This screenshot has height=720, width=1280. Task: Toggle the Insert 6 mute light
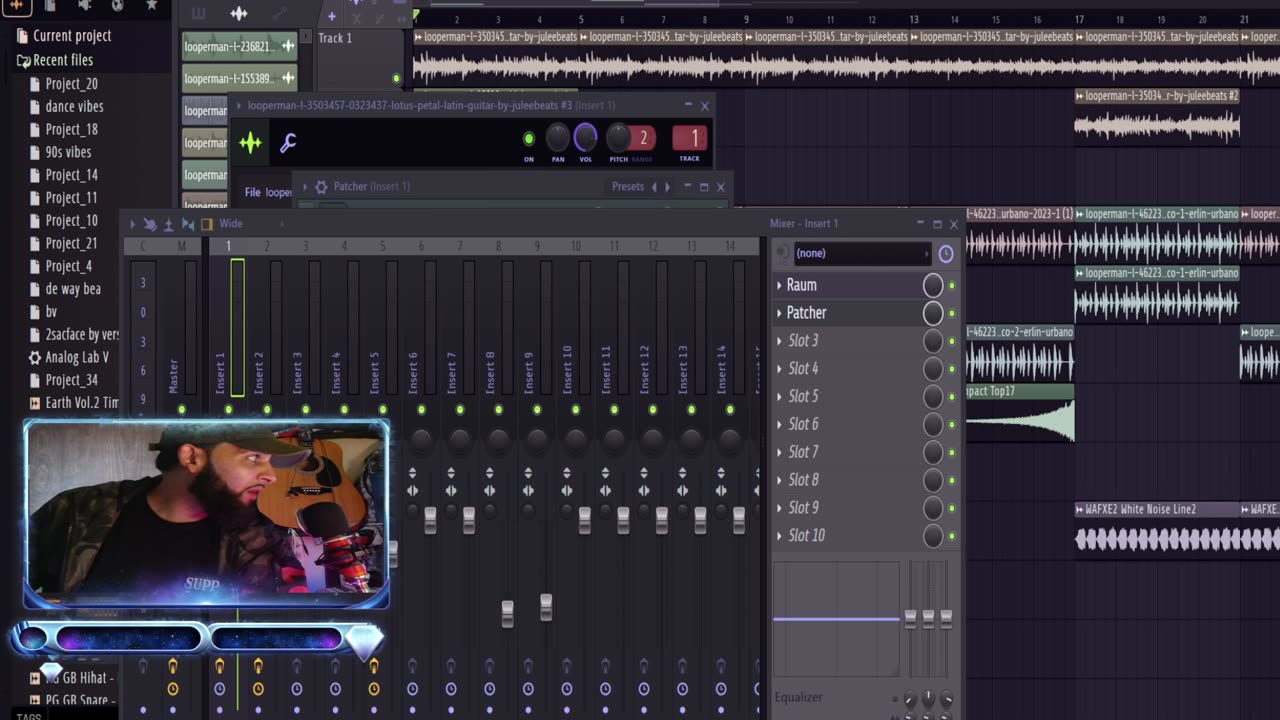tap(421, 410)
